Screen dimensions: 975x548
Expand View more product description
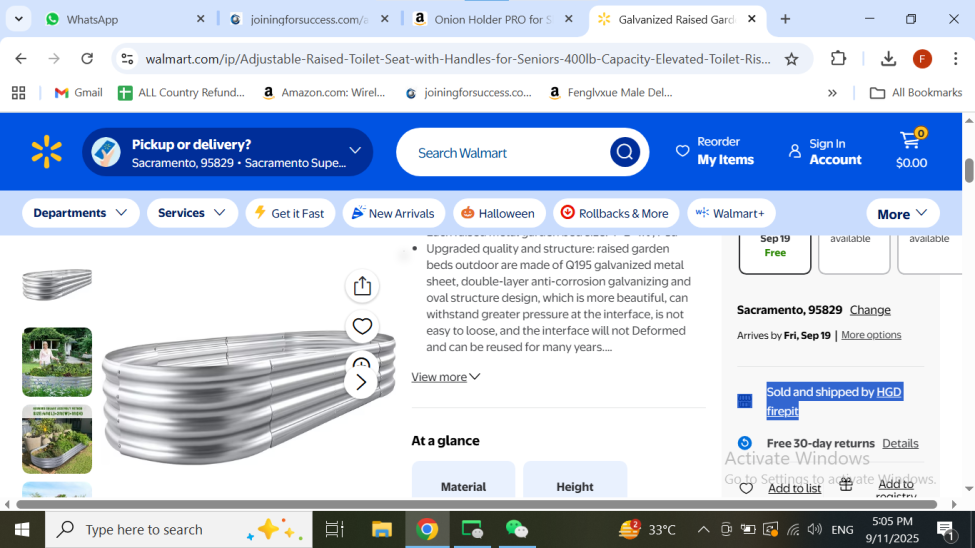[x=445, y=377]
